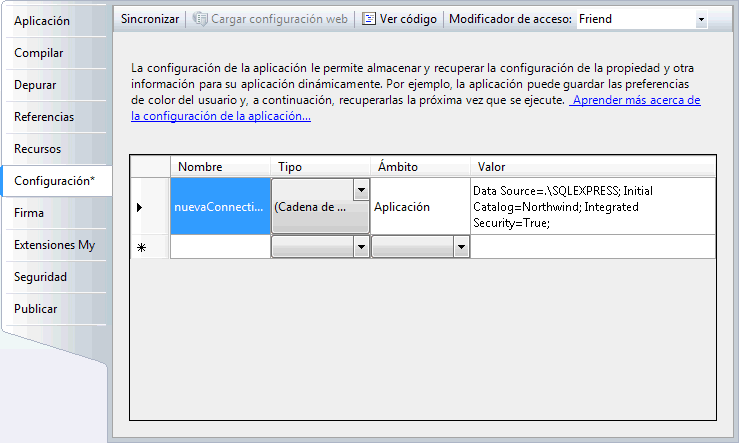Click the Ver código toolbar icon
The image size is (739, 443).
[369, 19]
